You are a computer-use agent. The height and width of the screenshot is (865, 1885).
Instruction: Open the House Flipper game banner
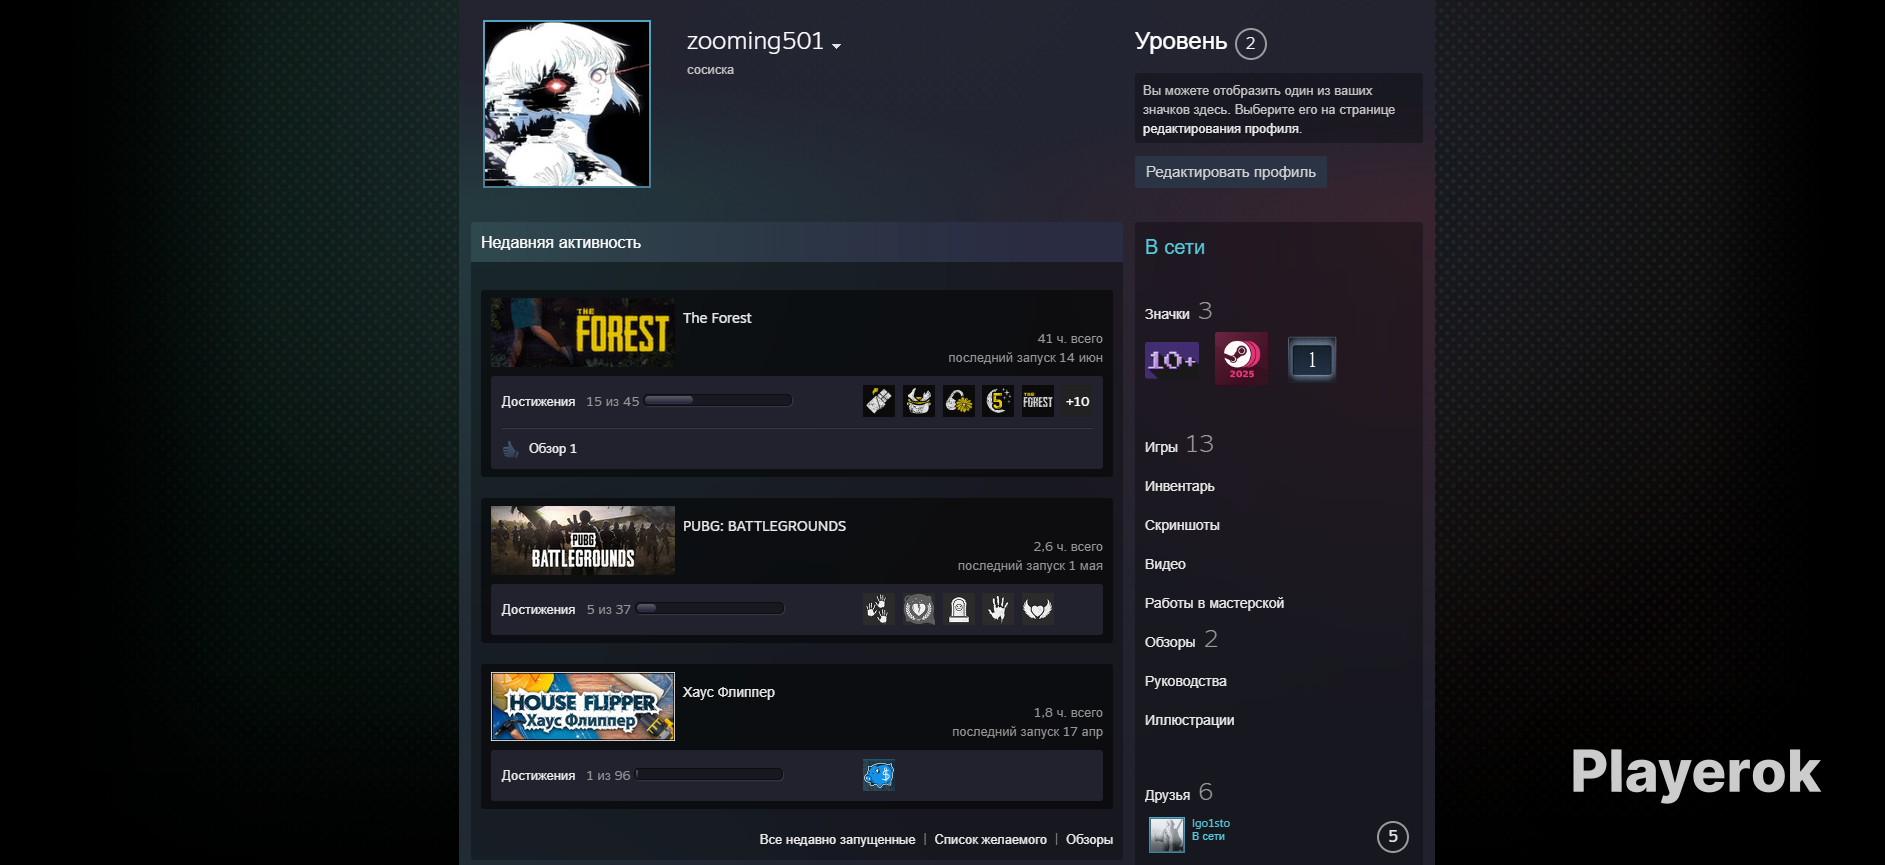[583, 706]
